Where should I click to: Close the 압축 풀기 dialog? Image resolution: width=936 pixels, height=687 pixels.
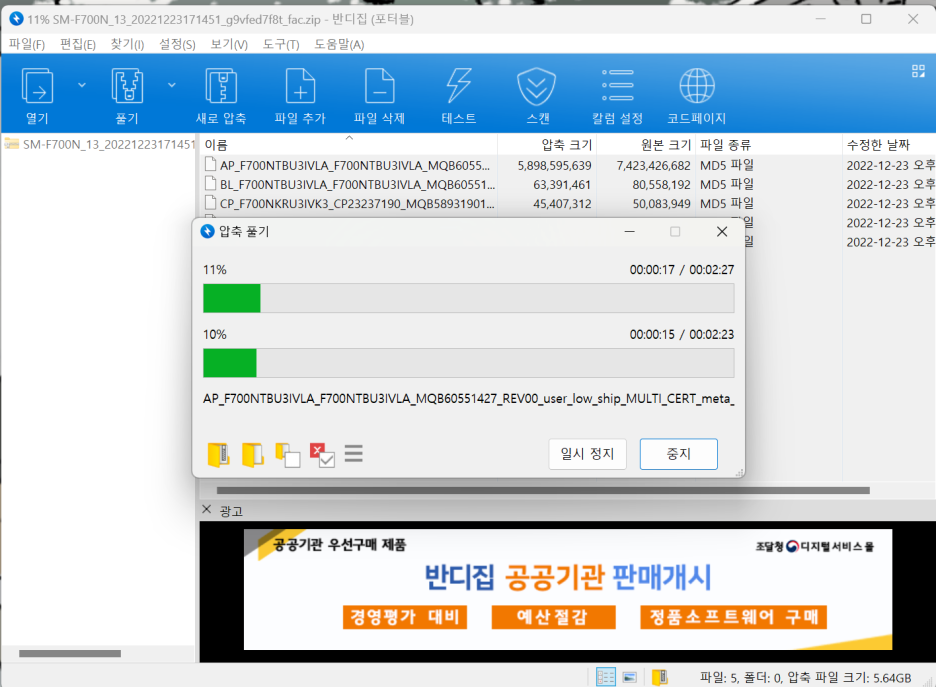tap(722, 232)
